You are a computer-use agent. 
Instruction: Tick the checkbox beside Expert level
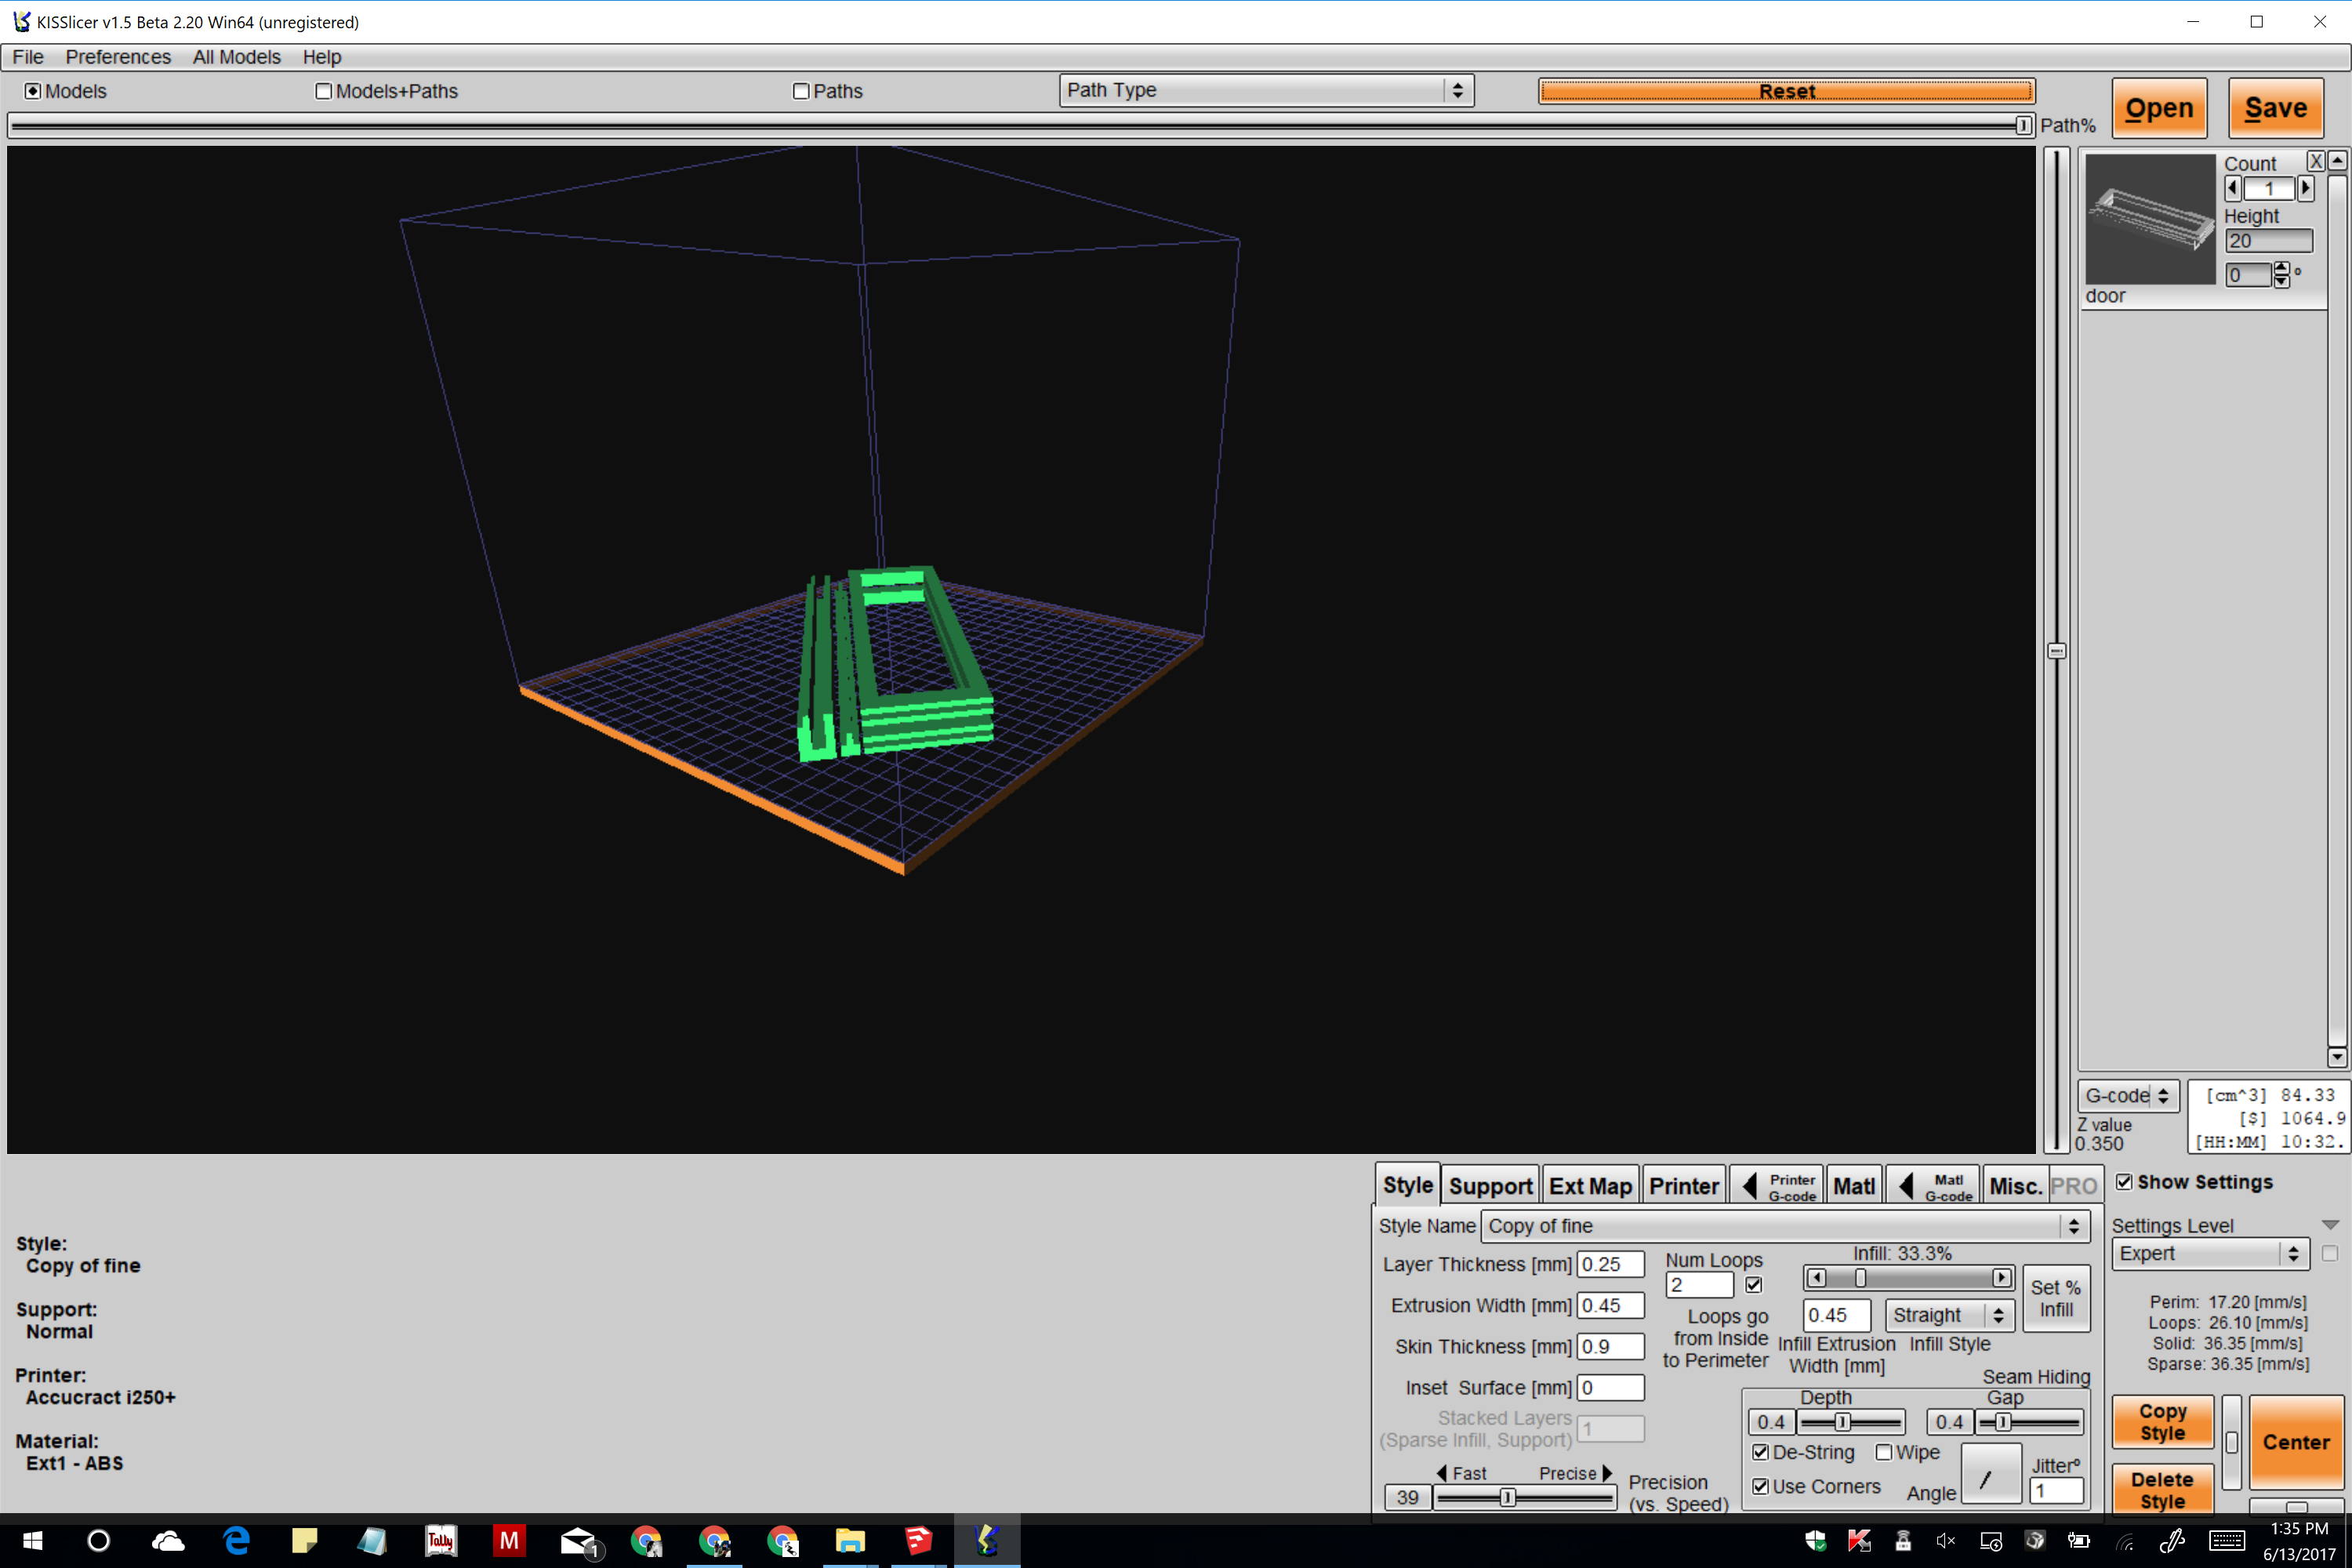2330,1253
